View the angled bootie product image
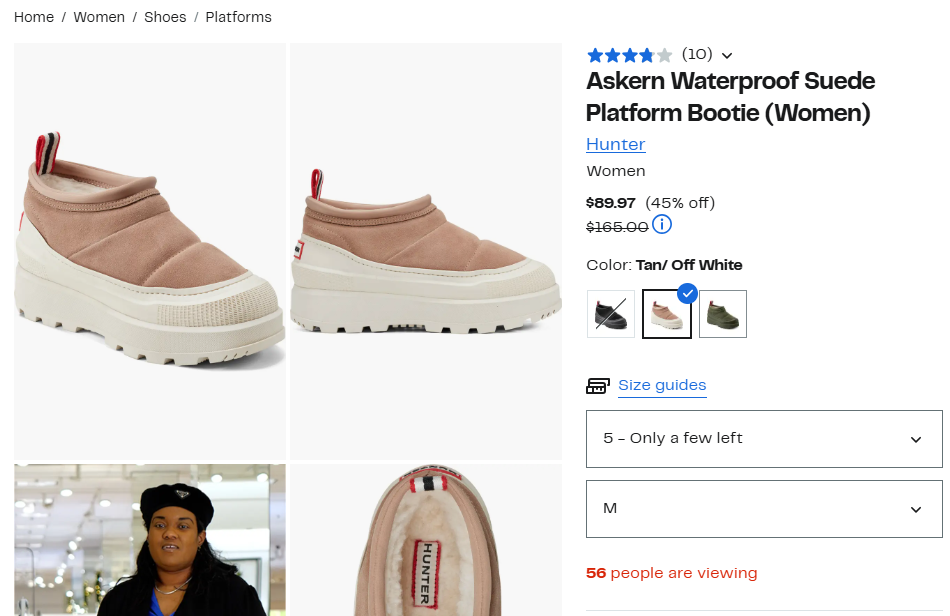The image size is (950, 616). pos(150,251)
